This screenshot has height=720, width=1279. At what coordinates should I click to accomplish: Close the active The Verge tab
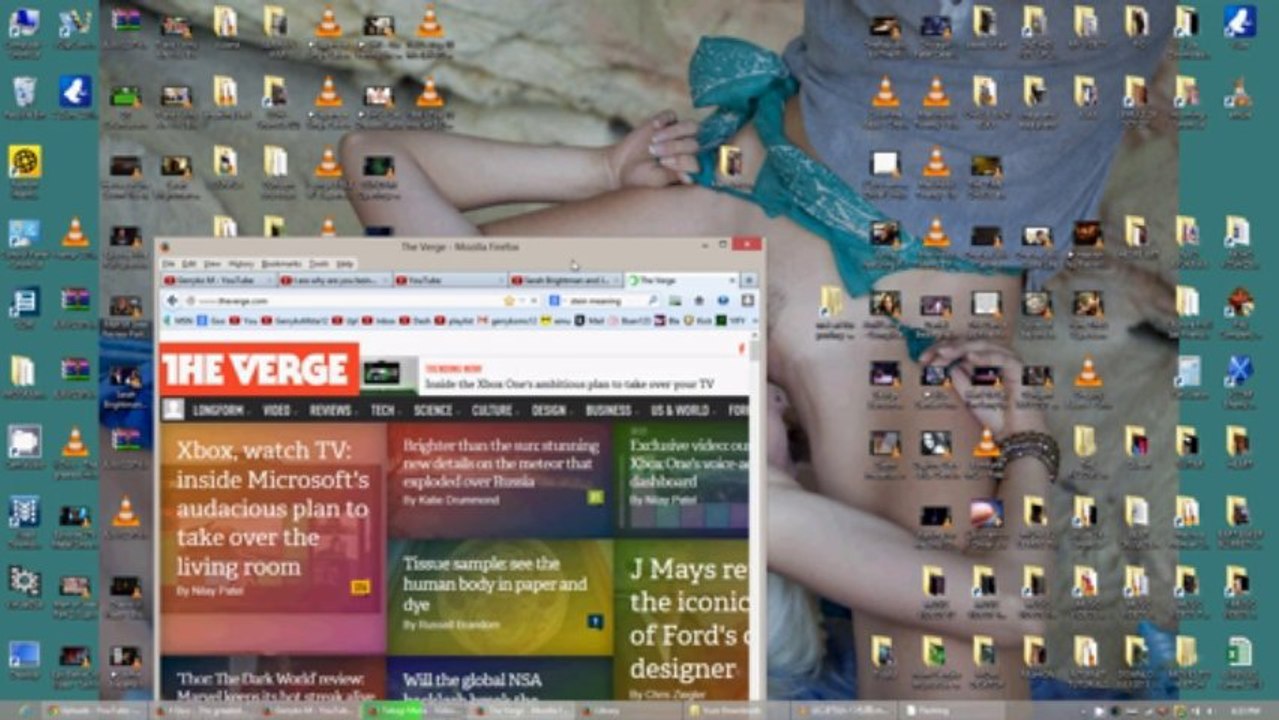click(x=732, y=281)
